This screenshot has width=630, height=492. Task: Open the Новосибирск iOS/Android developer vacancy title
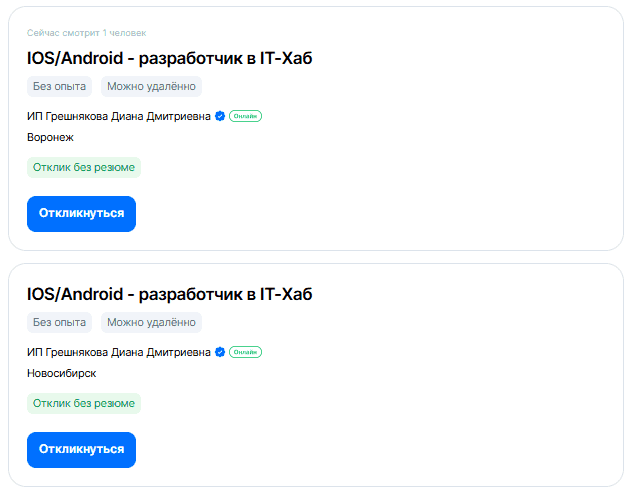169,294
